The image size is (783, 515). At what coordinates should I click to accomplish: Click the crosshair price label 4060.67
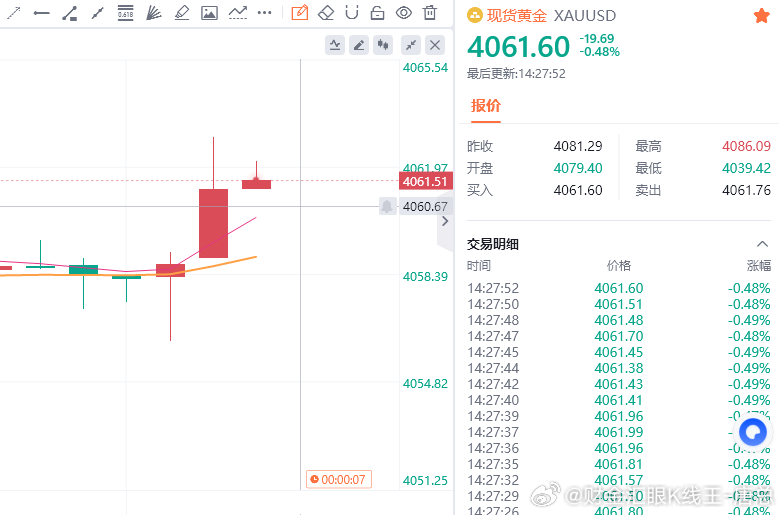(425, 206)
